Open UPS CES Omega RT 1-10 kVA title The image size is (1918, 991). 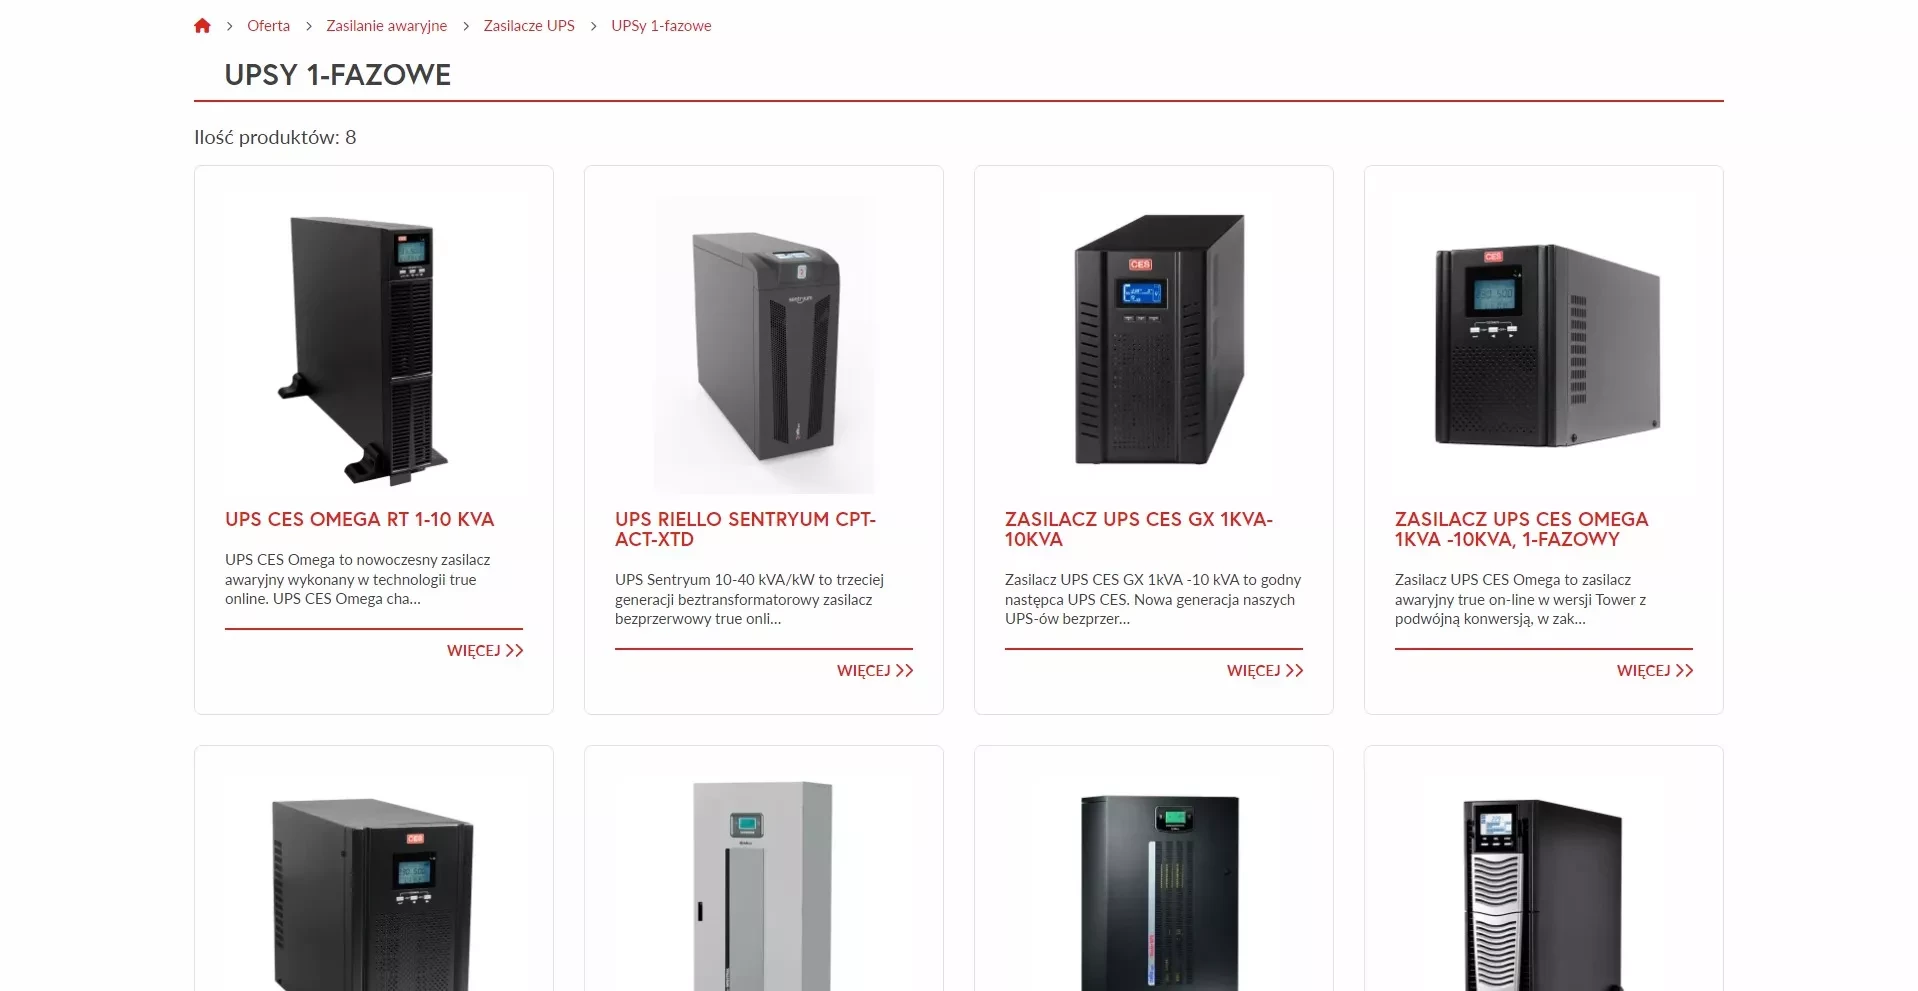point(360,519)
